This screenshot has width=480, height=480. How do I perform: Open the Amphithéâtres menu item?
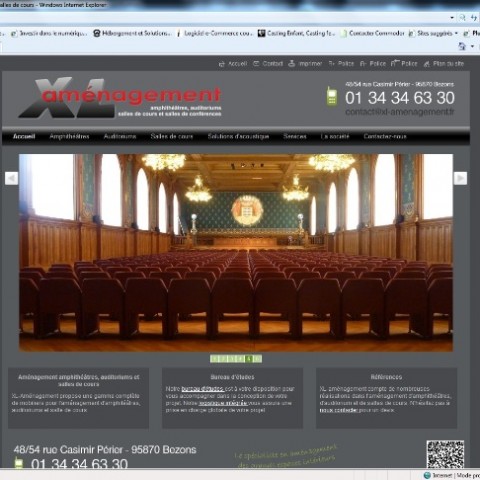pyautogui.click(x=69, y=136)
